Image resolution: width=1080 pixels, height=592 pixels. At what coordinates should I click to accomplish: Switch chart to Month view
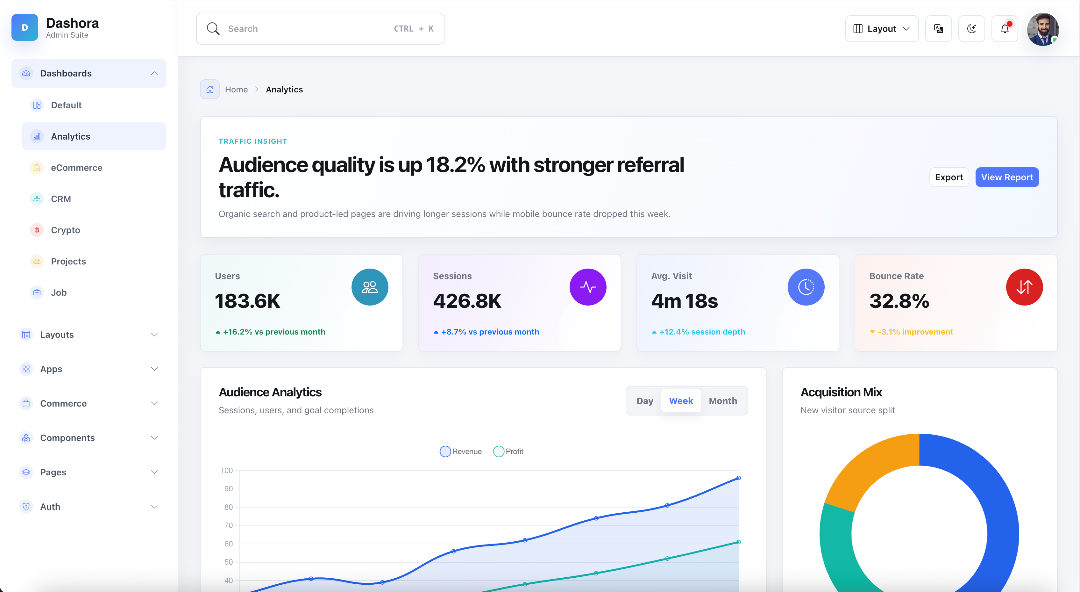click(723, 401)
